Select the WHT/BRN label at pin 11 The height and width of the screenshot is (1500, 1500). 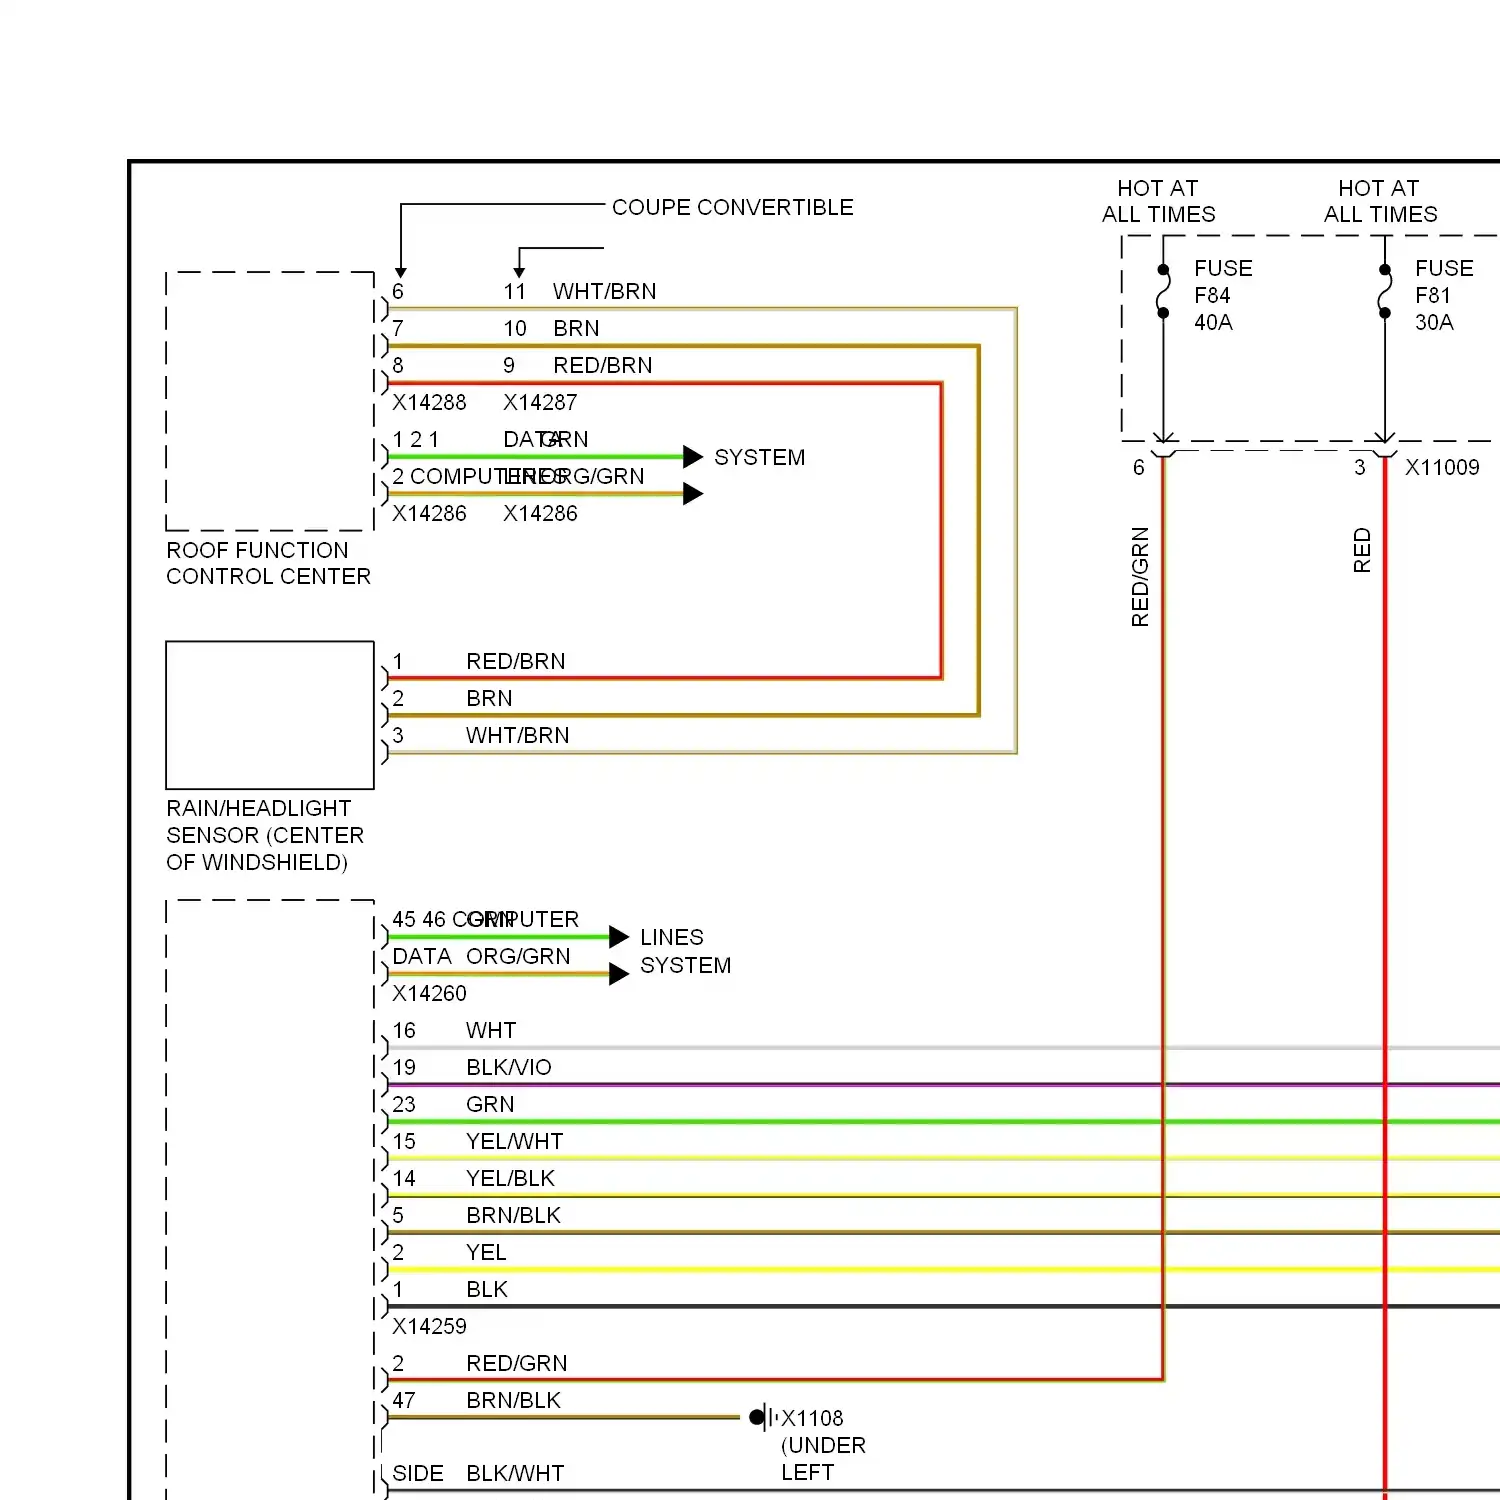[605, 291]
